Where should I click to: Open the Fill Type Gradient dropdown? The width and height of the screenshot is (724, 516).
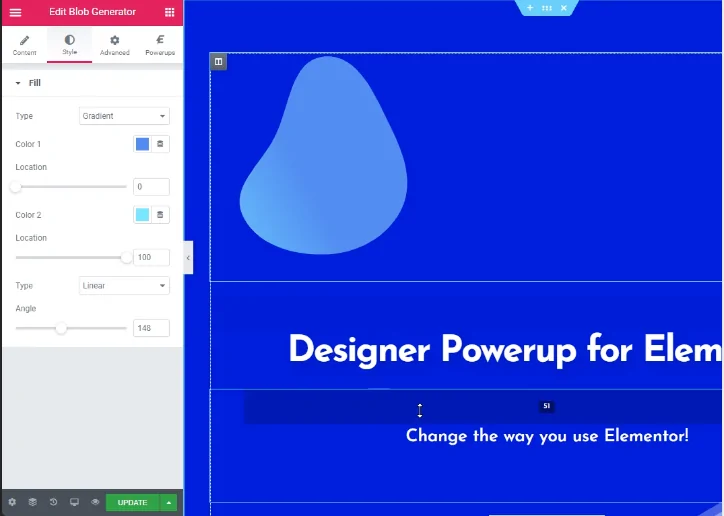(124, 116)
